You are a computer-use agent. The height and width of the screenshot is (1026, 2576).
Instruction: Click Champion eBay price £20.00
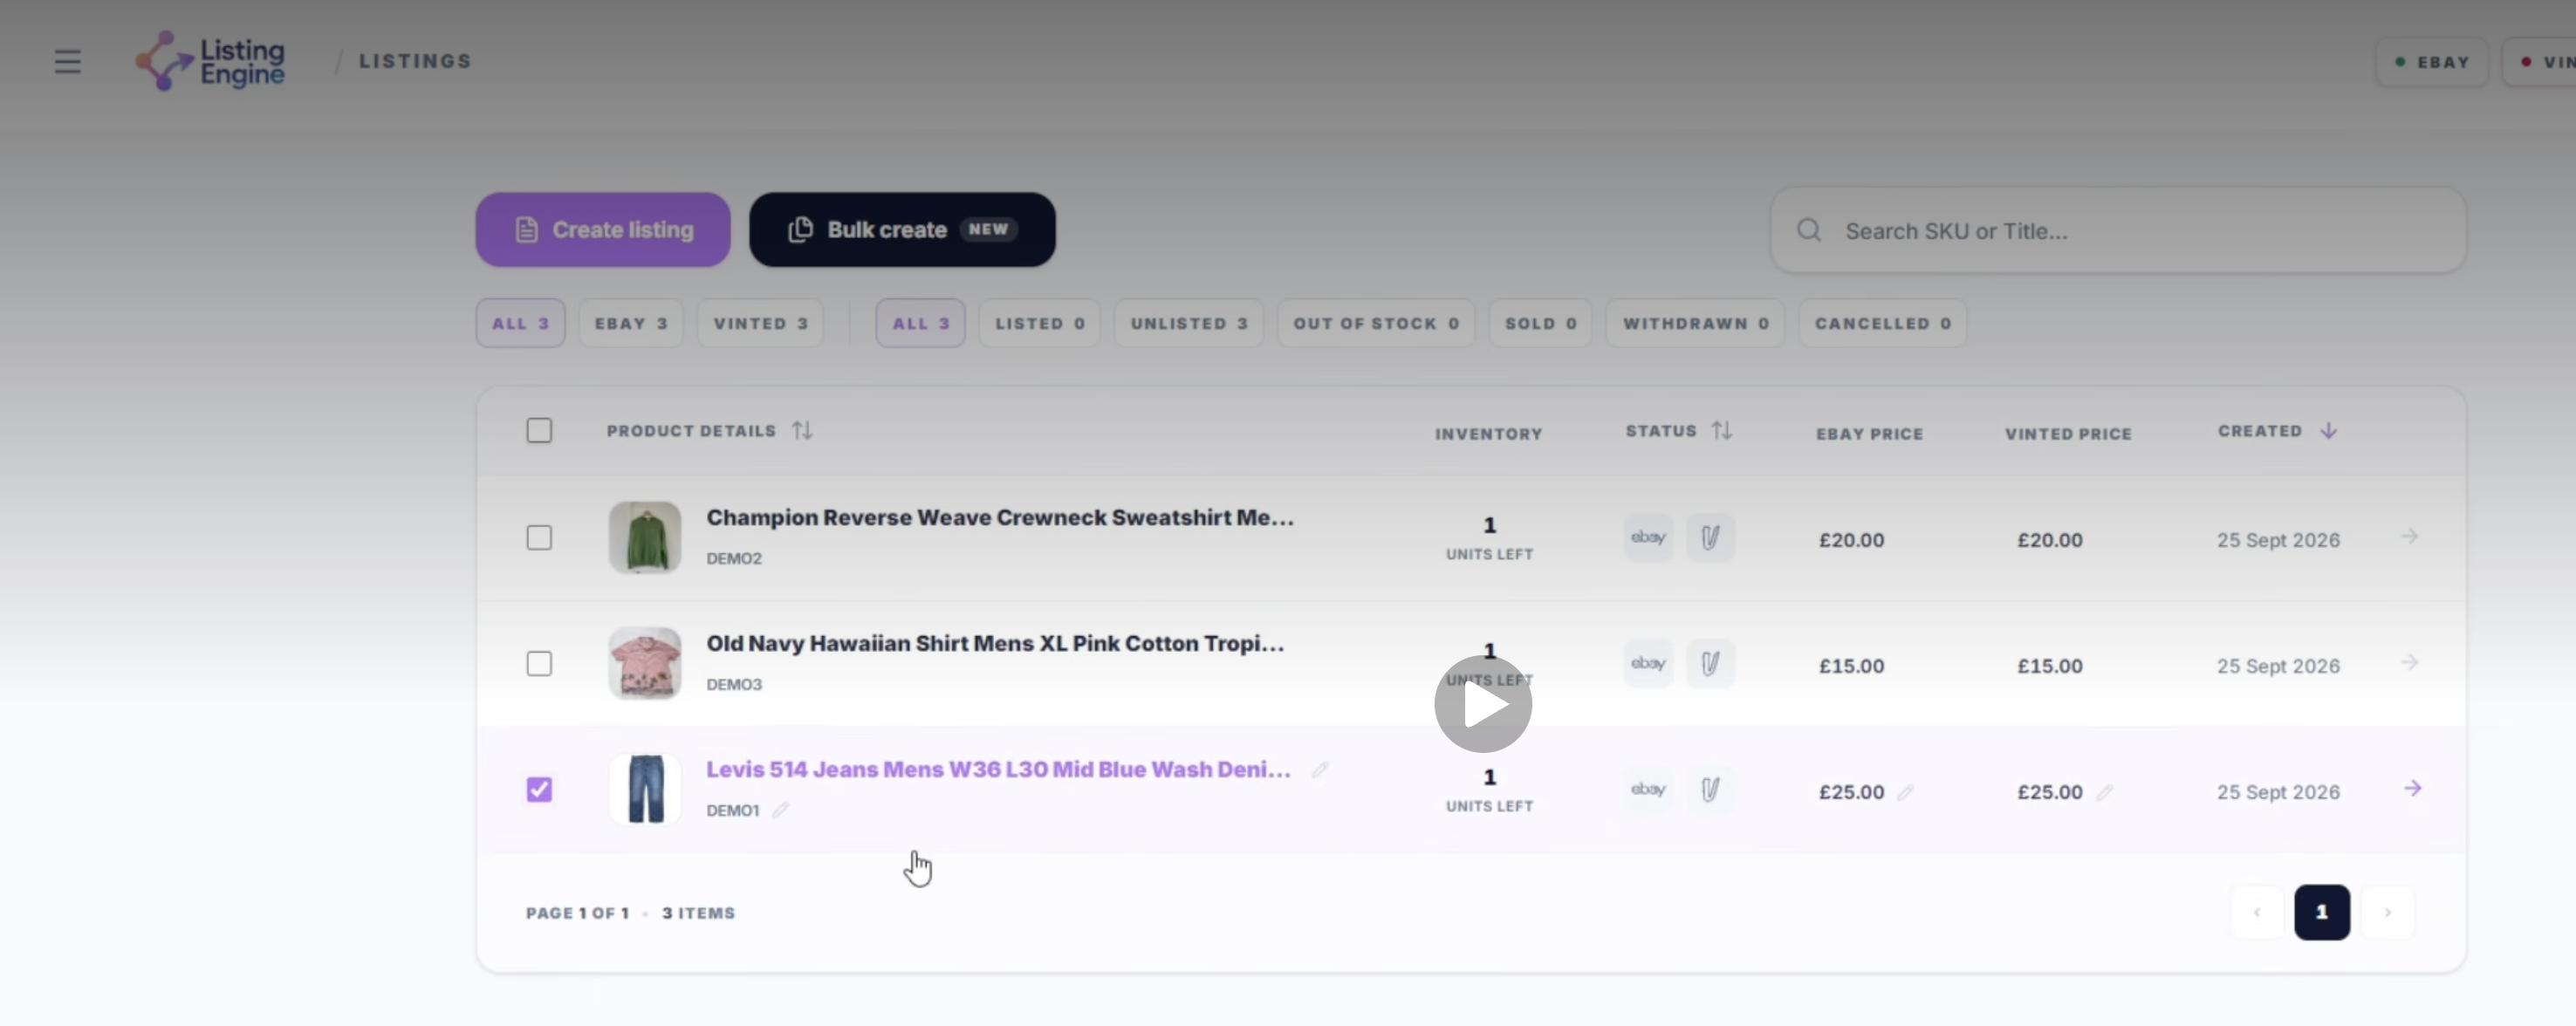[x=1851, y=541]
